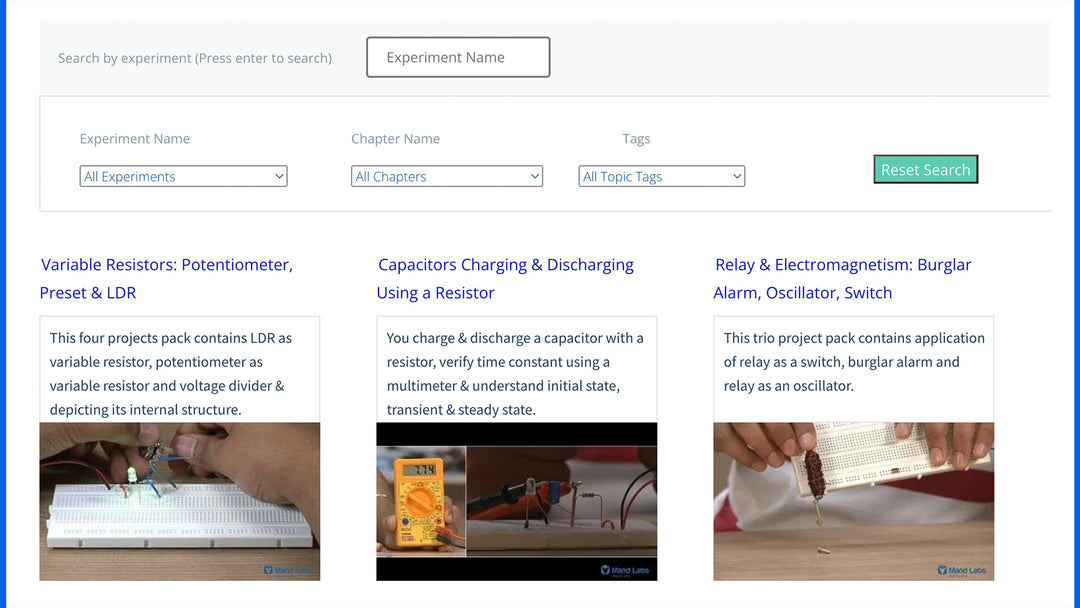
Task: Expand the All Chapters dropdown
Action: (x=447, y=177)
